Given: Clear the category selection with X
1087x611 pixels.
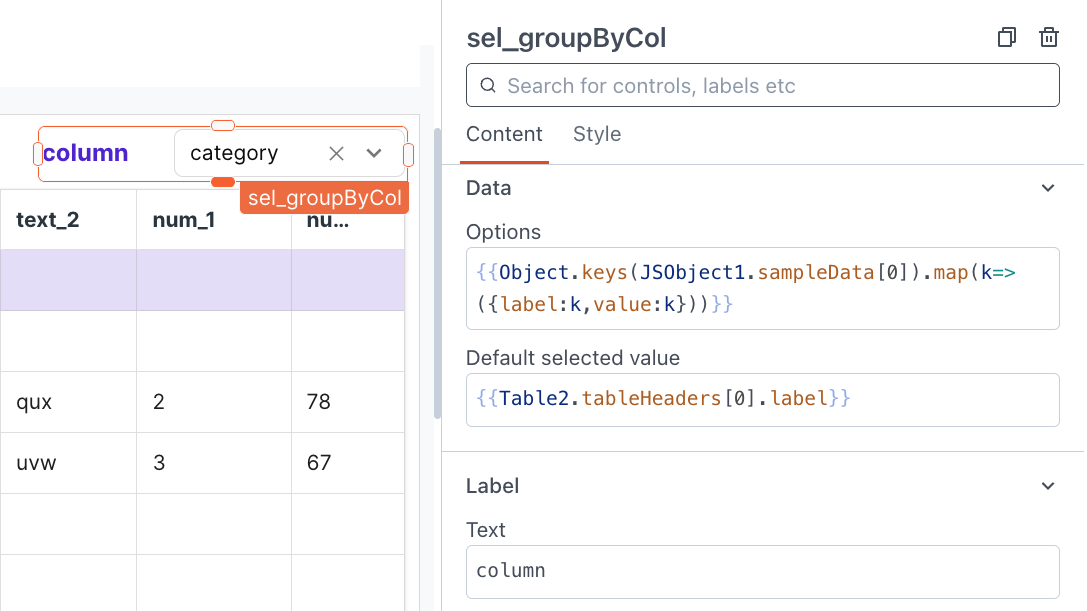Looking at the screenshot, I should pyautogui.click(x=337, y=153).
